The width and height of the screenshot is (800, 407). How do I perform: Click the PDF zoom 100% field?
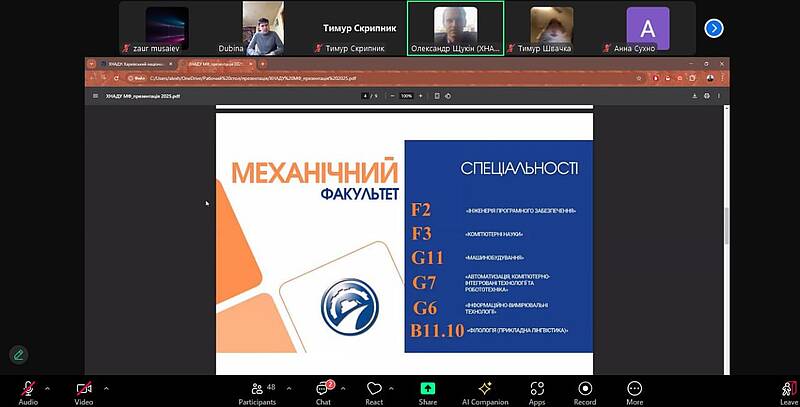tap(406, 96)
